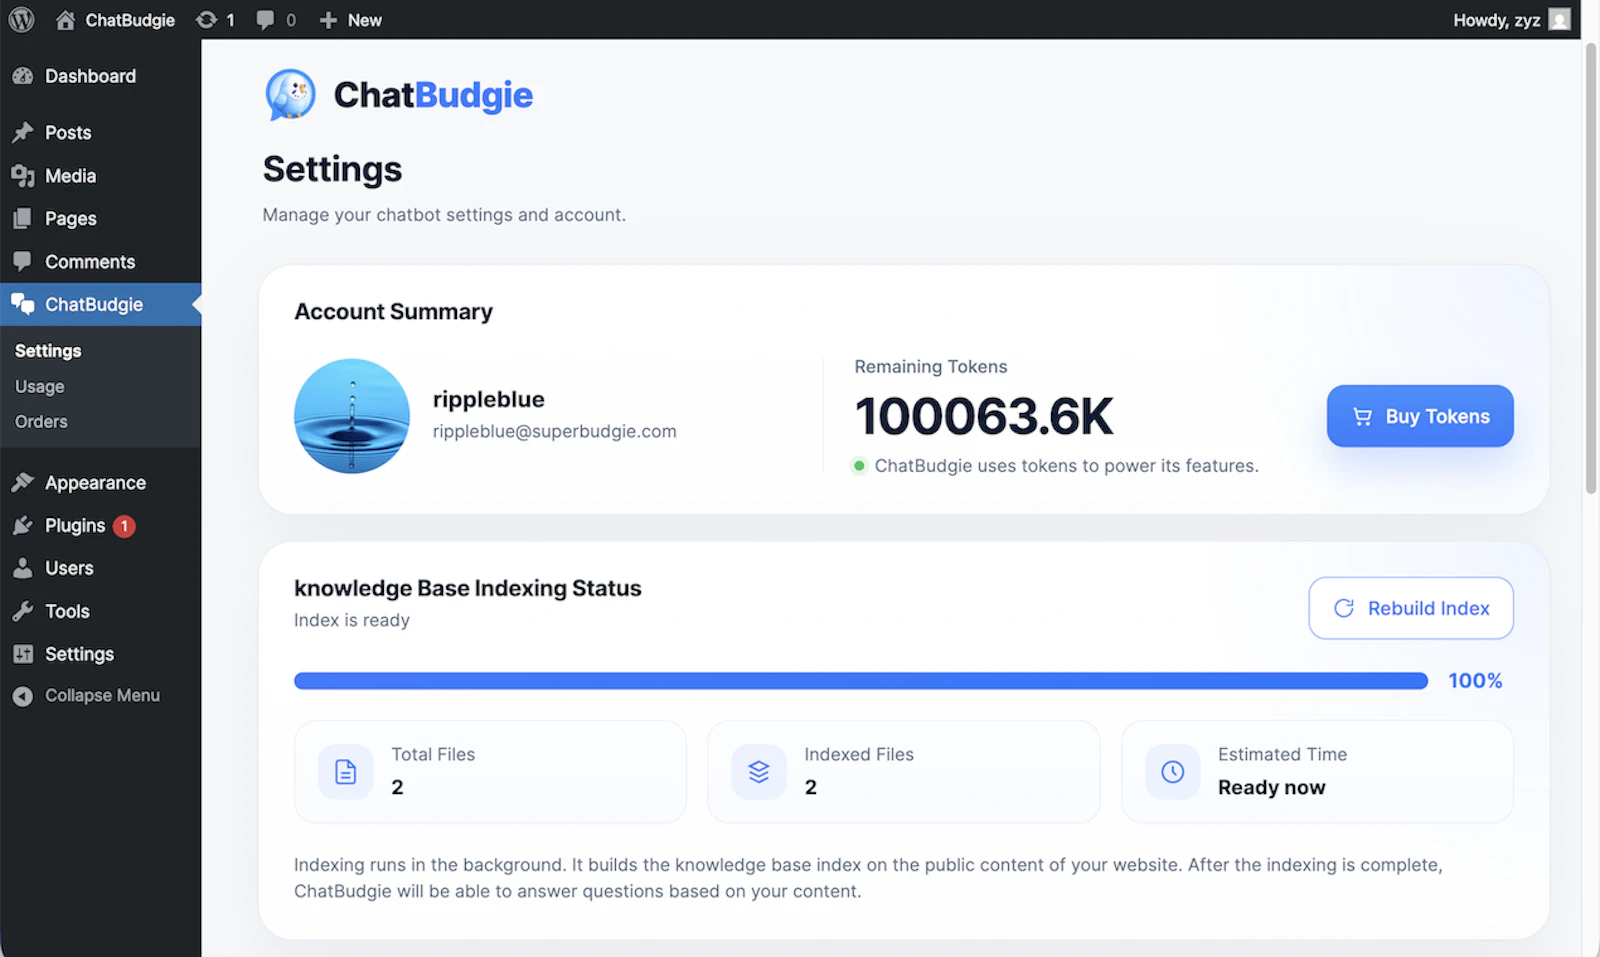
Task: Click the Dashboard gauge icon in sidebar
Action: (x=23, y=76)
